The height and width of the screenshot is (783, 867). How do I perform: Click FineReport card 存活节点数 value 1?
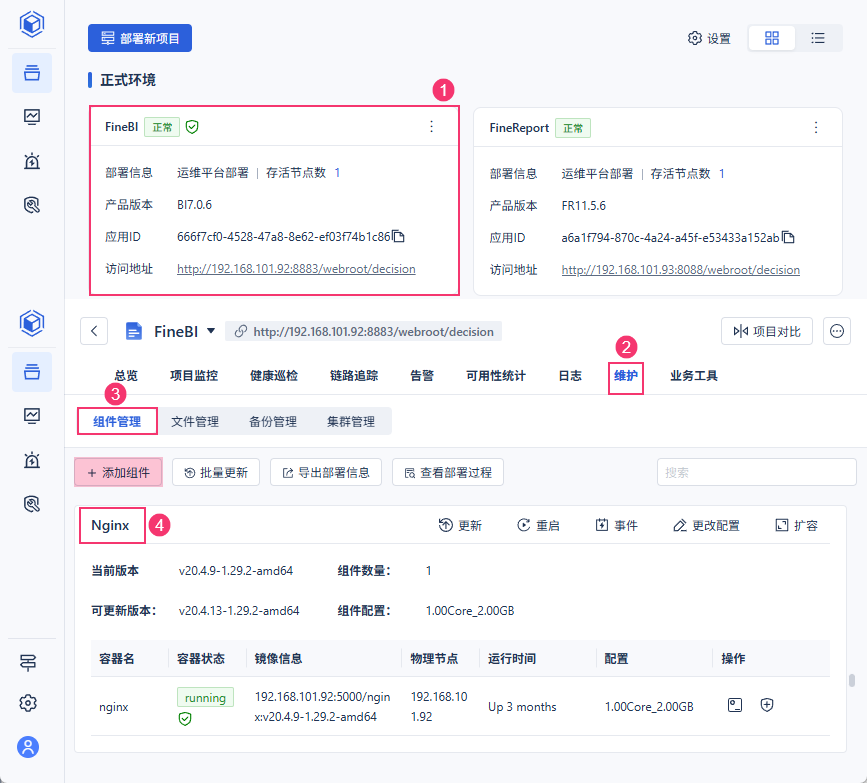point(722,174)
